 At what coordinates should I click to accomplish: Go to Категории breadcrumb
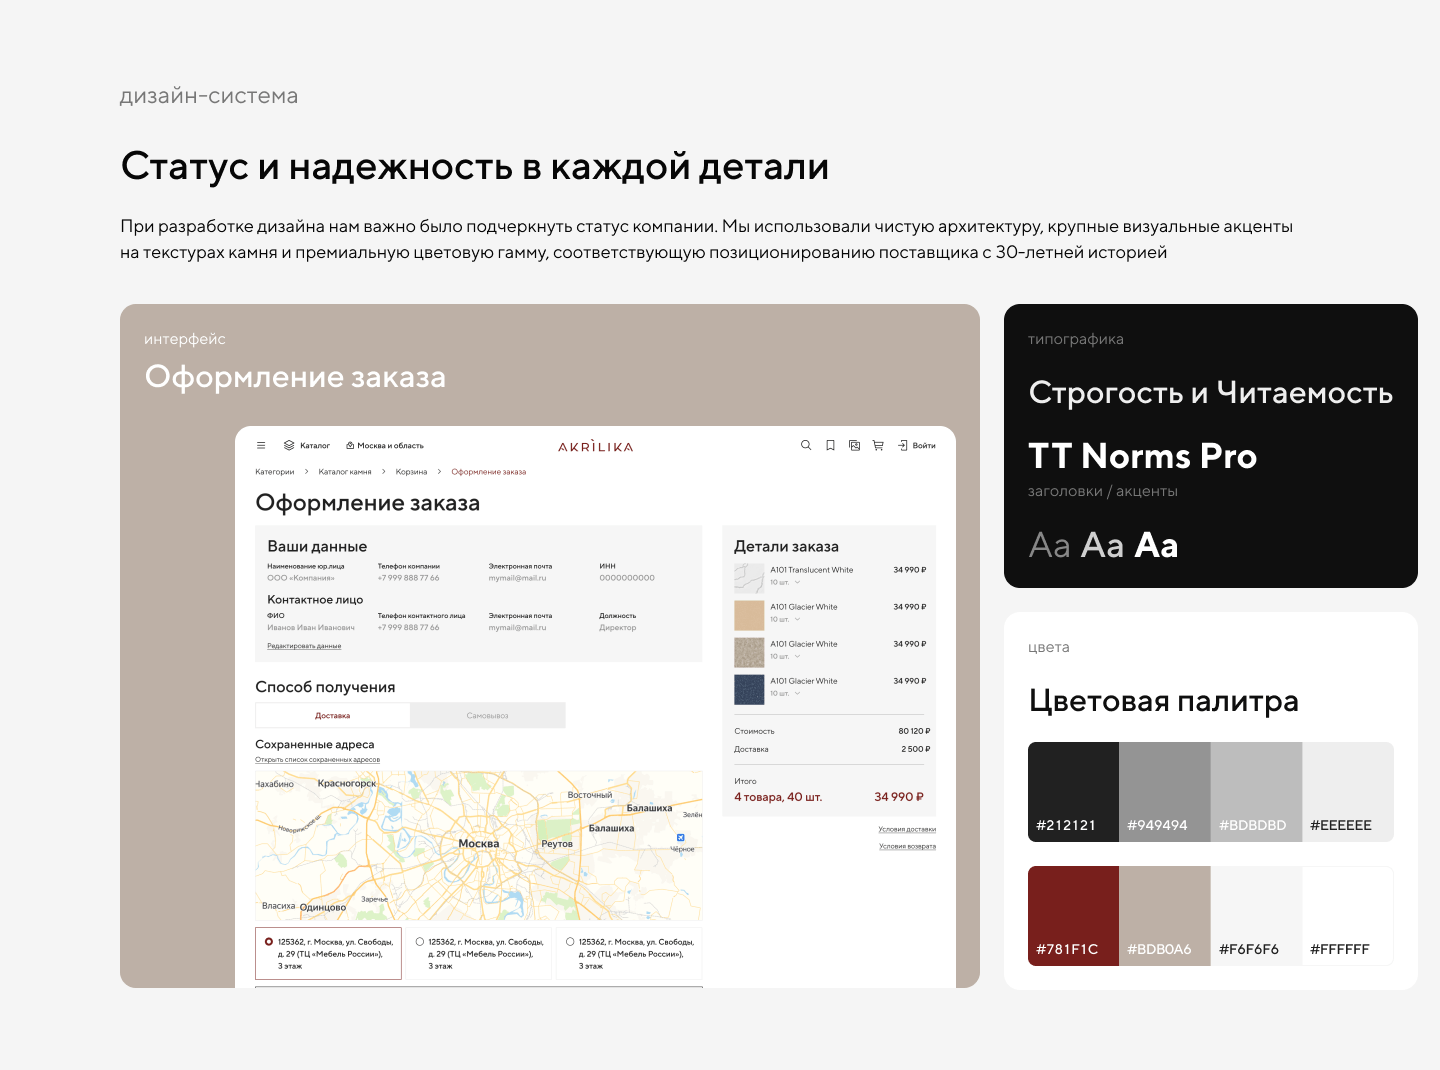pos(275,472)
